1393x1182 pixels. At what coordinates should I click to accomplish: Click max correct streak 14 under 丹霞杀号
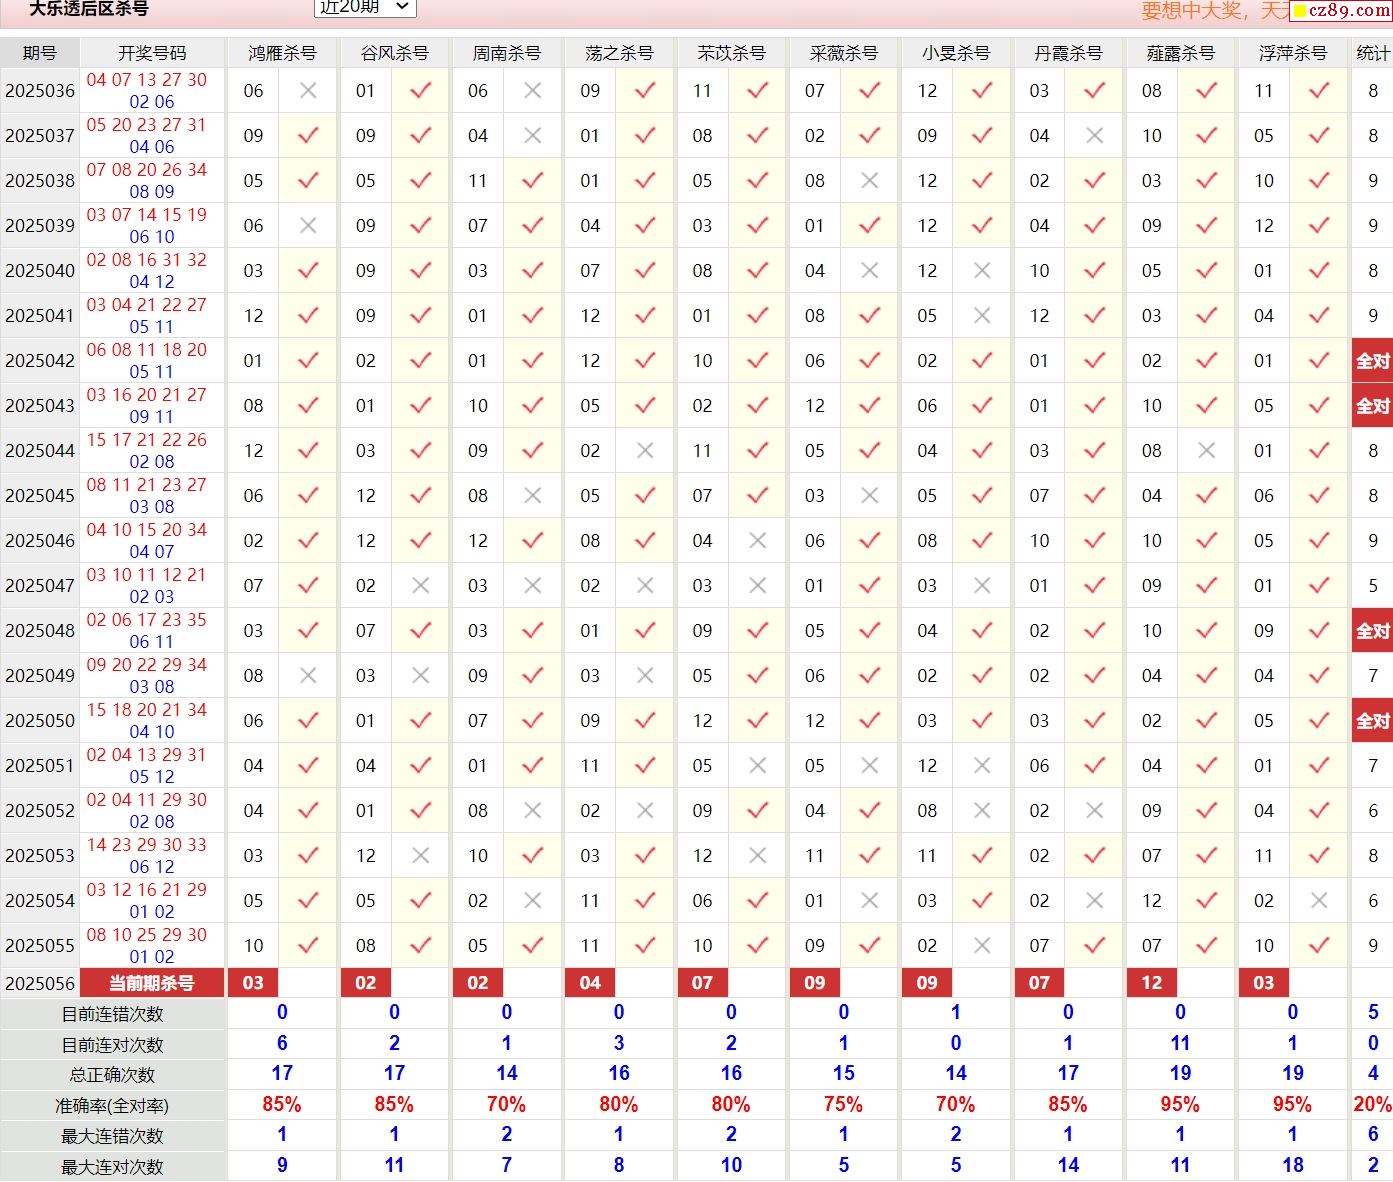pos(1068,1165)
